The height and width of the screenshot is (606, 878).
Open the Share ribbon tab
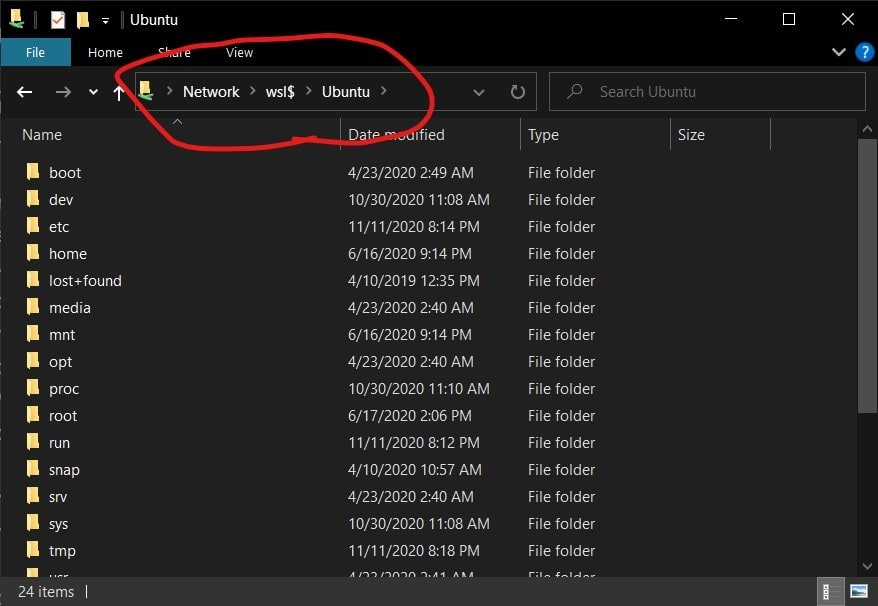pyautogui.click(x=174, y=52)
